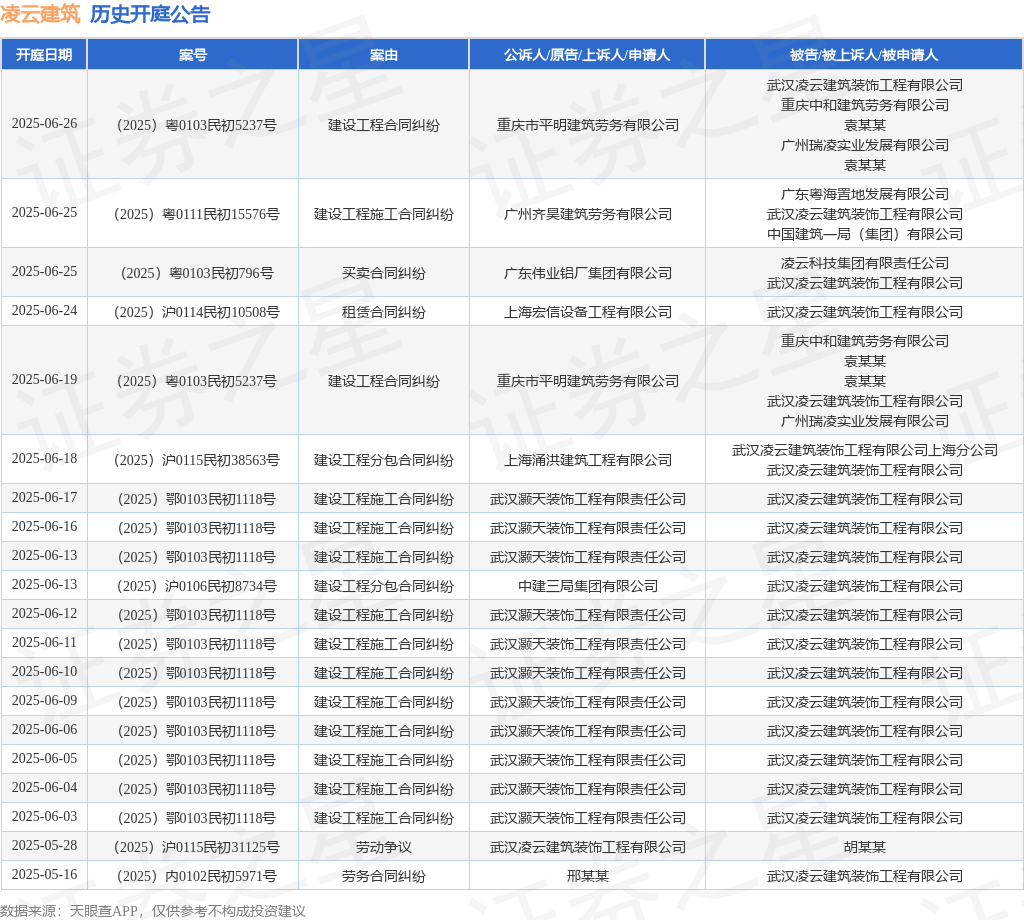Click the 被告/被上诉人/被申请人 column header
This screenshot has height=920, width=1024.
(x=864, y=55)
